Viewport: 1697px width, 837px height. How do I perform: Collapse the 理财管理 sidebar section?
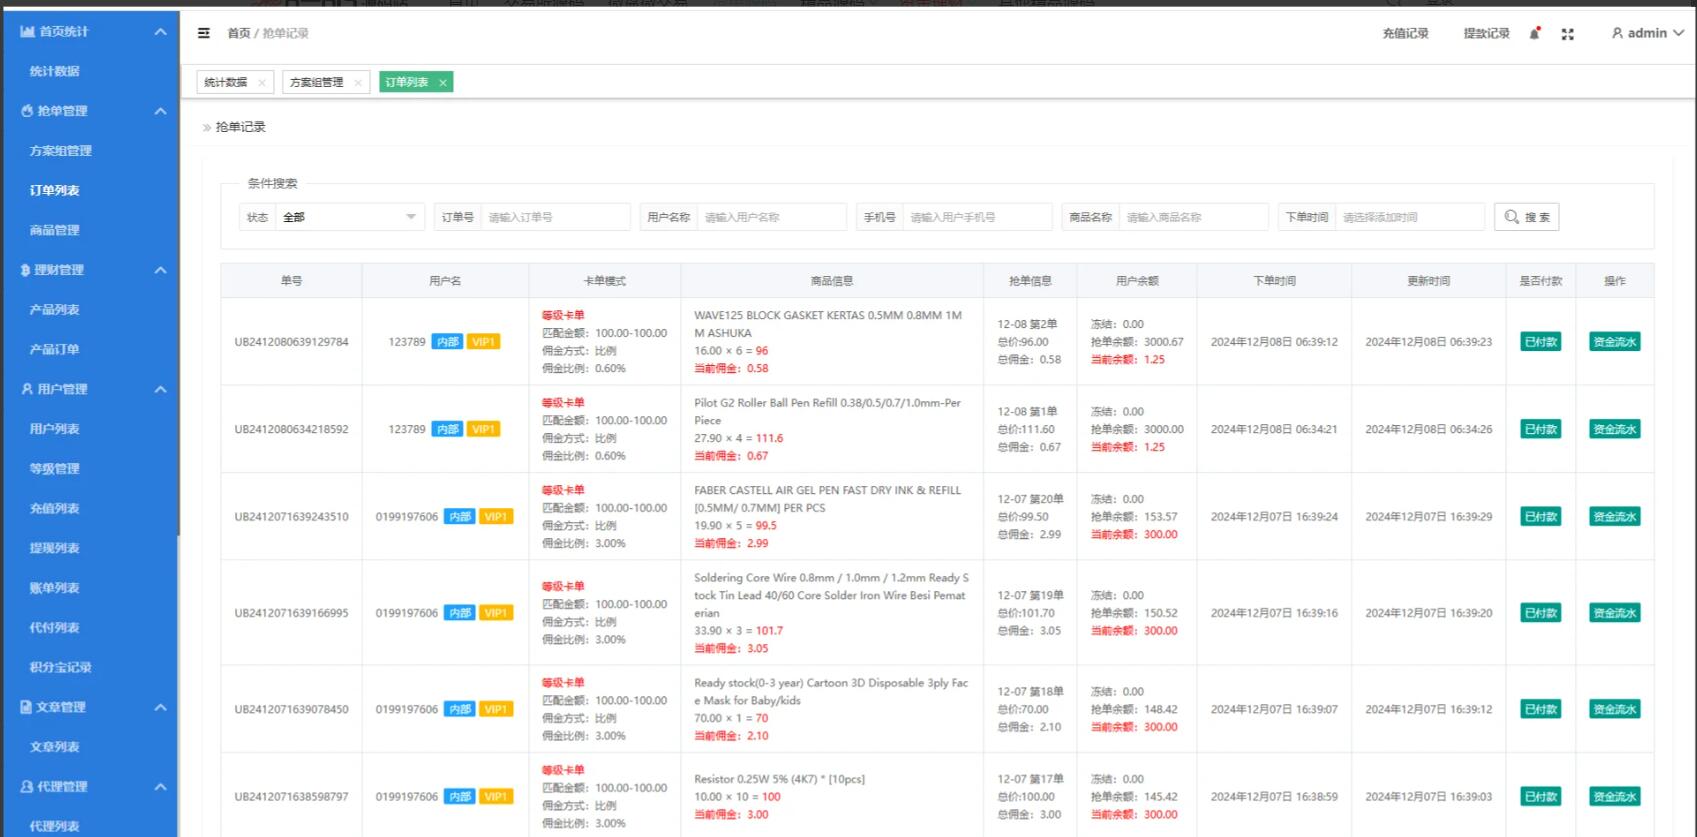[x=160, y=270]
